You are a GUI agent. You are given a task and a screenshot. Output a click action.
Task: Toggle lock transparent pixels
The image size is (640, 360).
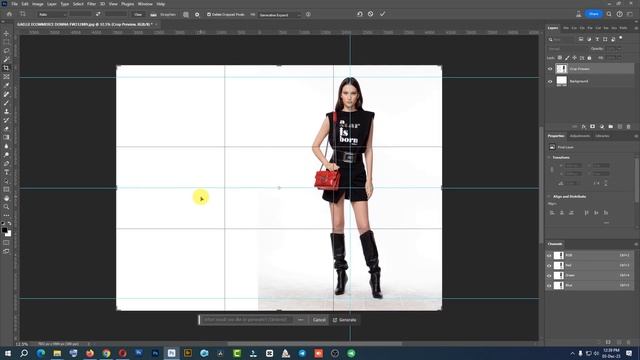[560, 58]
